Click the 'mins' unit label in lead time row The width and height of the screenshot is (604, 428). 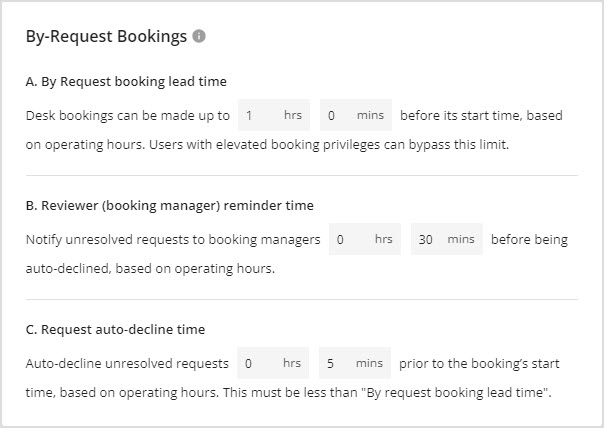click(370, 115)
